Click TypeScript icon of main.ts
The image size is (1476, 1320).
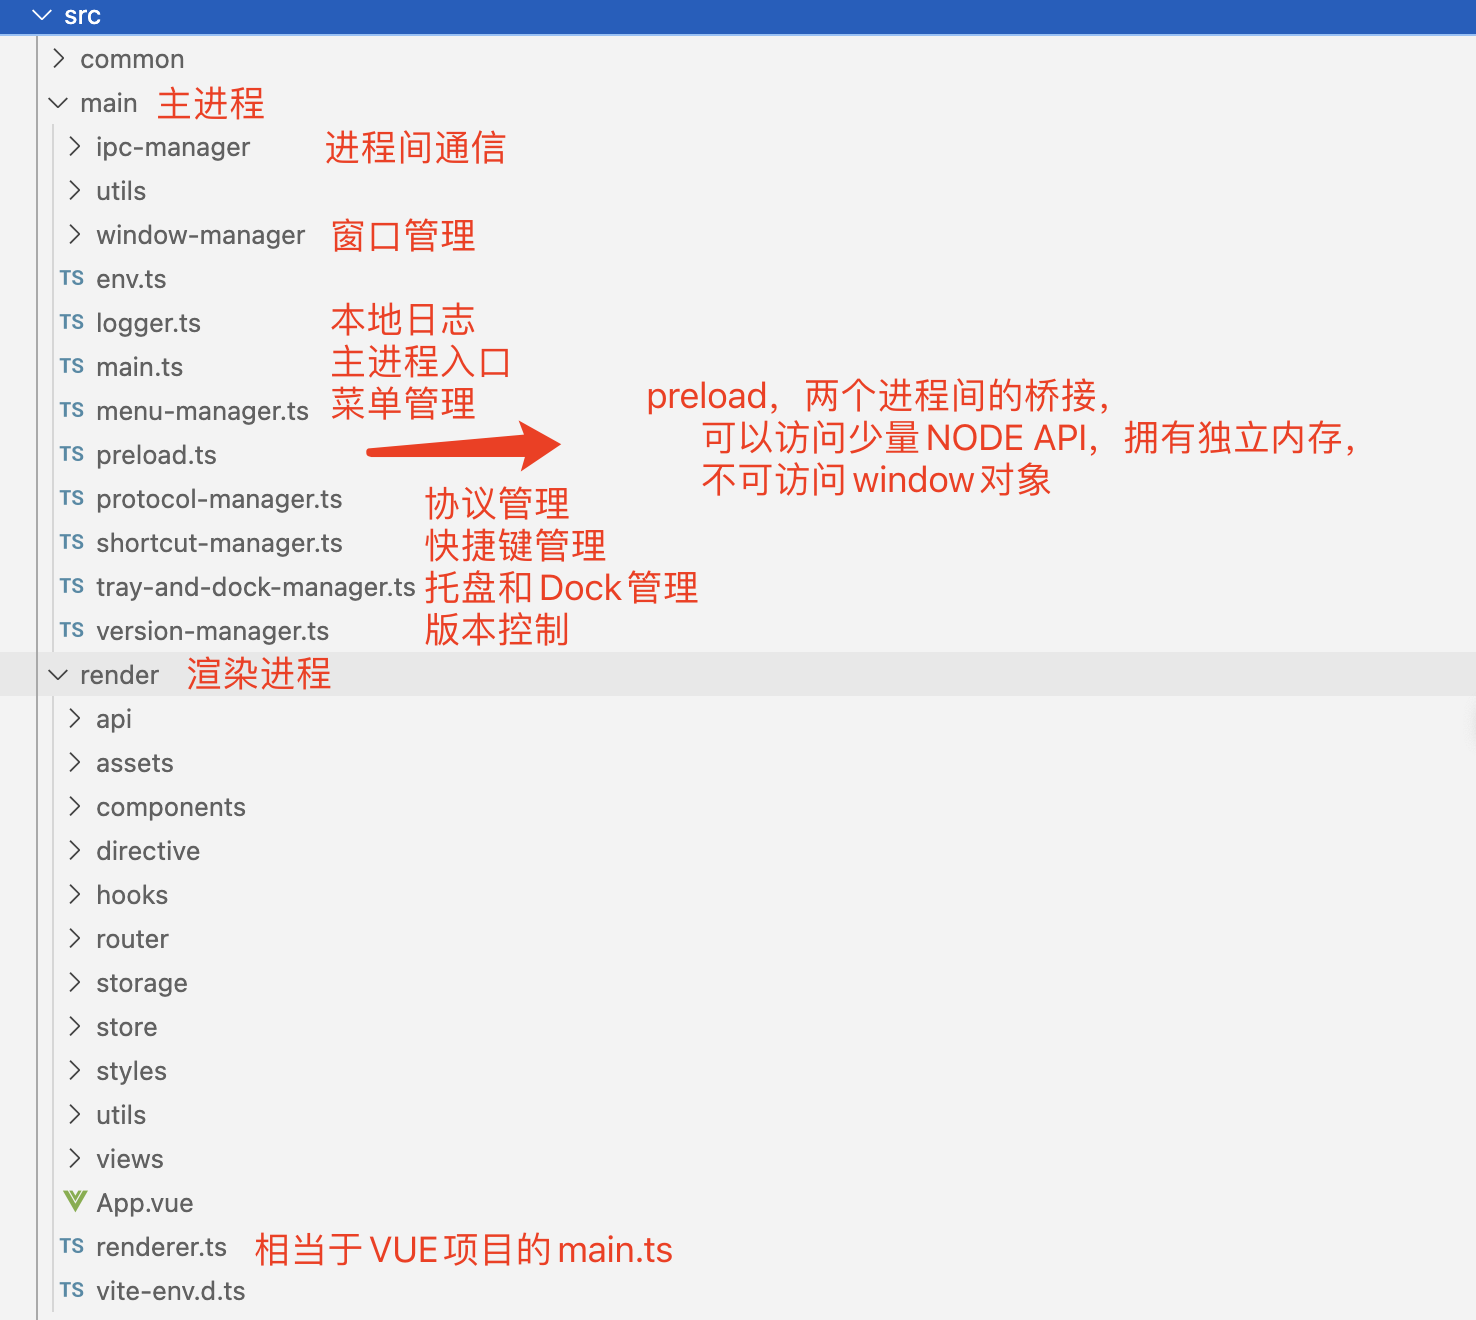[72, 366]
